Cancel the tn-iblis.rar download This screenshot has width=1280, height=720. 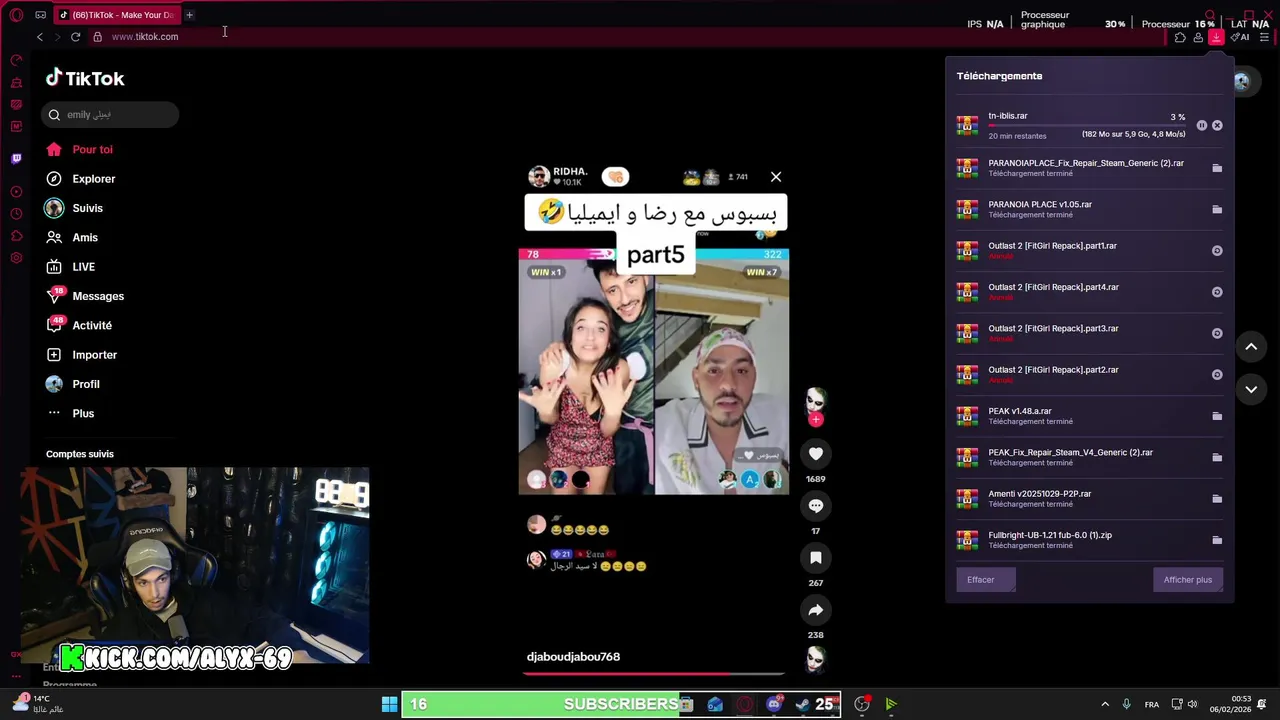[x=1217, y=125]
